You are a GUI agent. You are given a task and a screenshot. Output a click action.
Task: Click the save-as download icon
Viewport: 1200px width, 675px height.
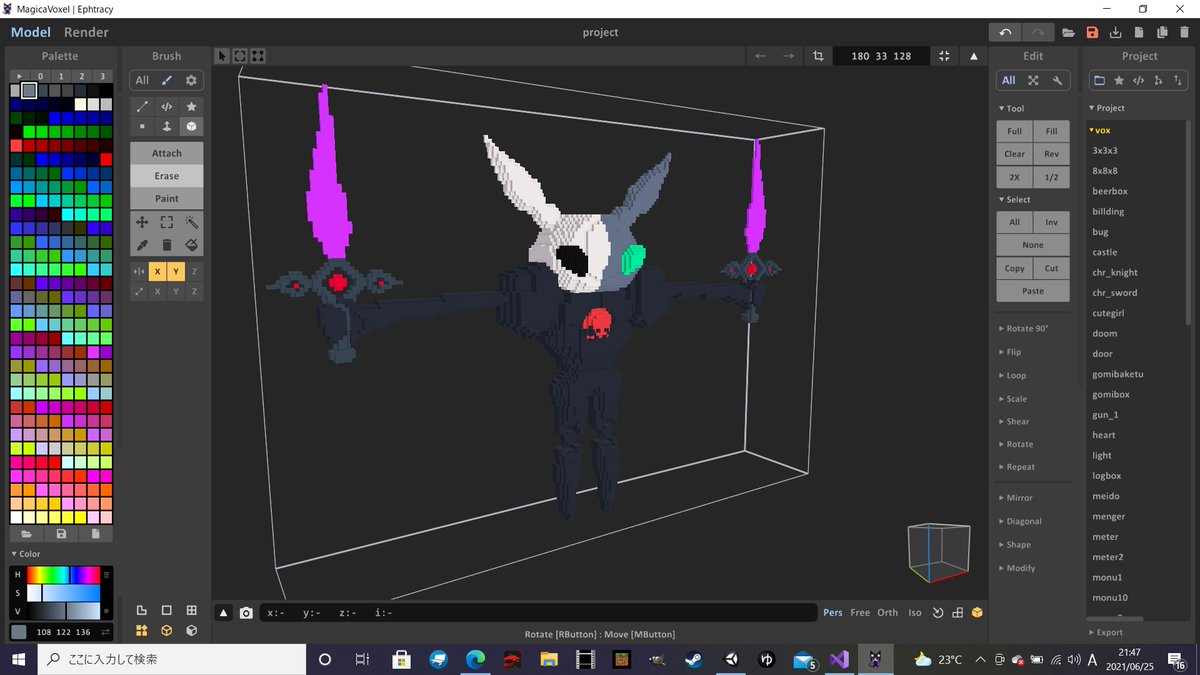pos(1115,32)
